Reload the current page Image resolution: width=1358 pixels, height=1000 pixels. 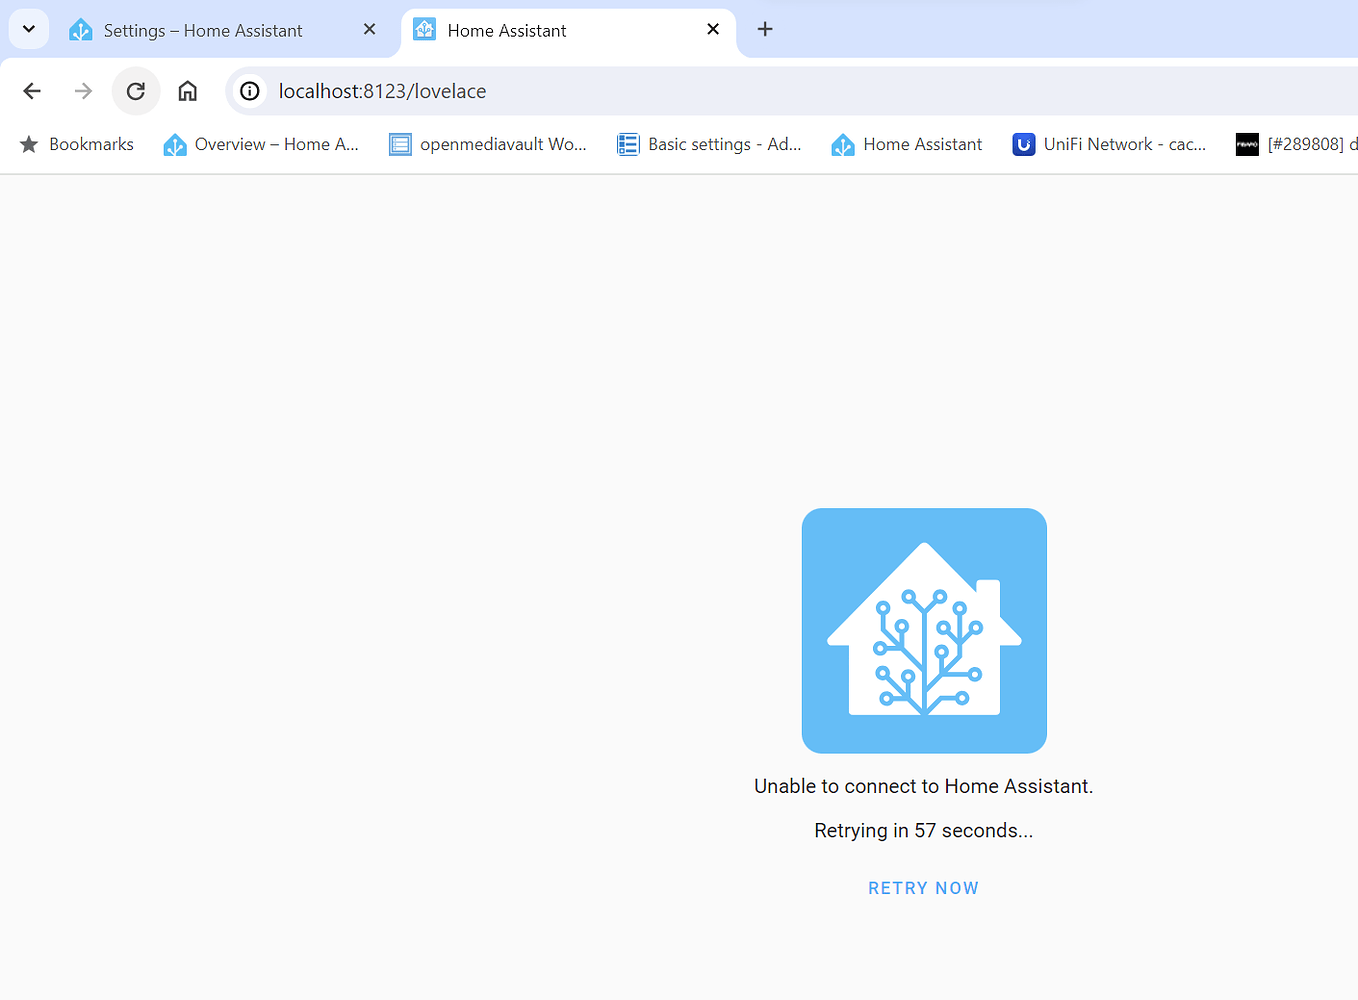coord(136,91)
